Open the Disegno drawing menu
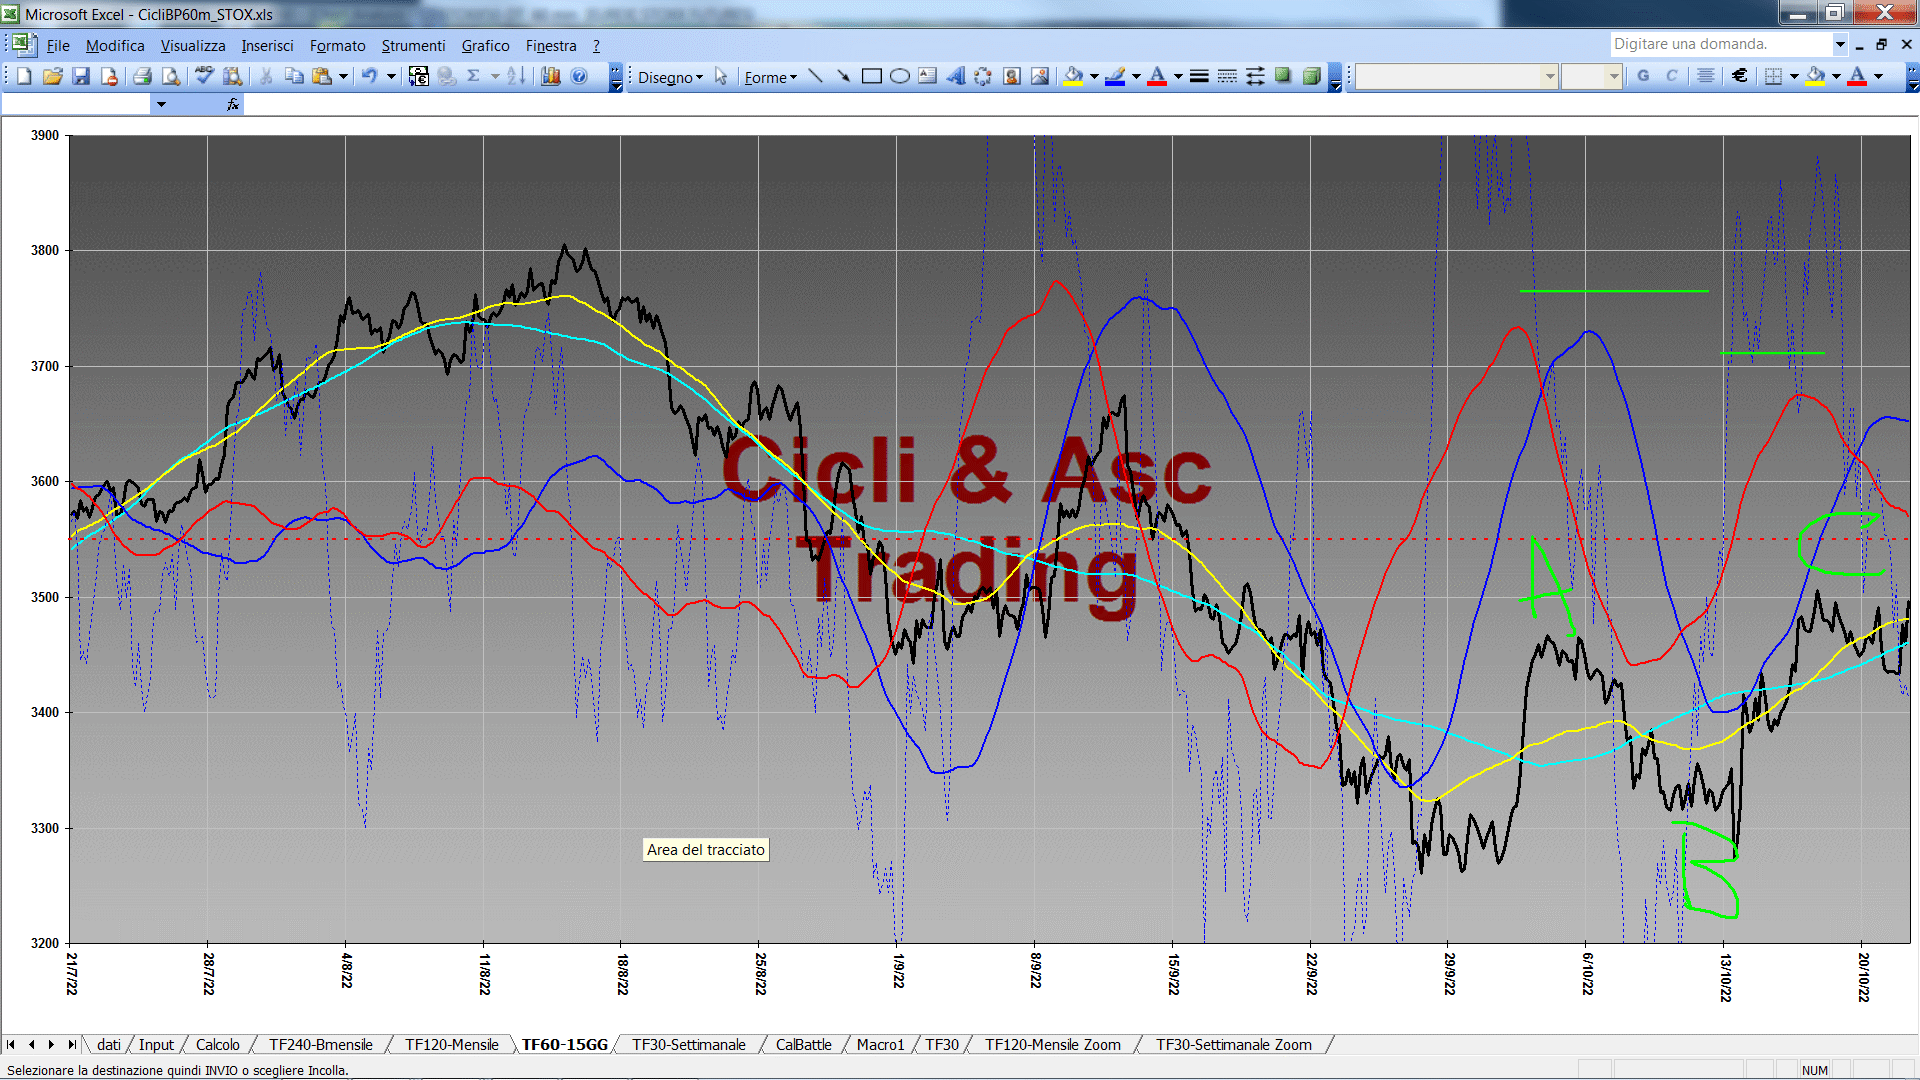The image size is (1920, 1080). [670, 77]
